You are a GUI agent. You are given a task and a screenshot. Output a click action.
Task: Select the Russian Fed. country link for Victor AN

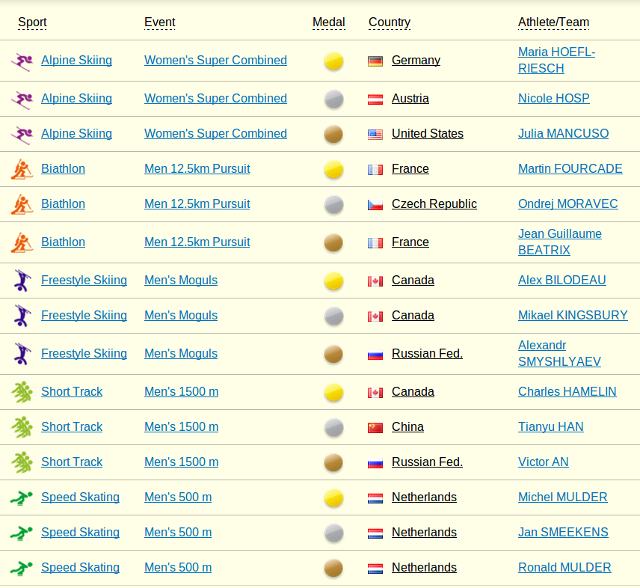coord(427,462)
